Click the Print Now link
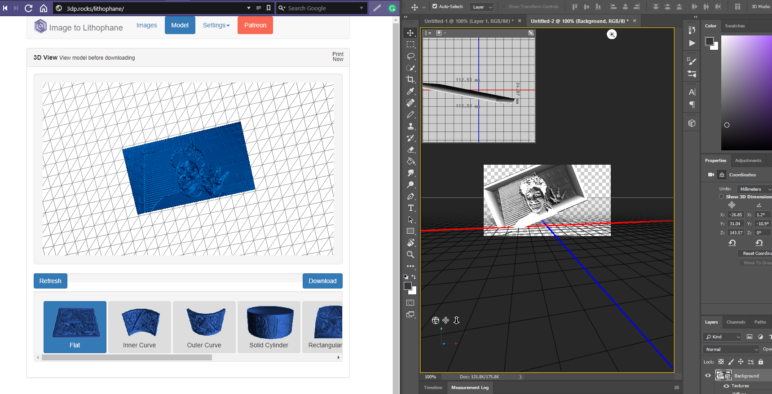 pos(338,56)
